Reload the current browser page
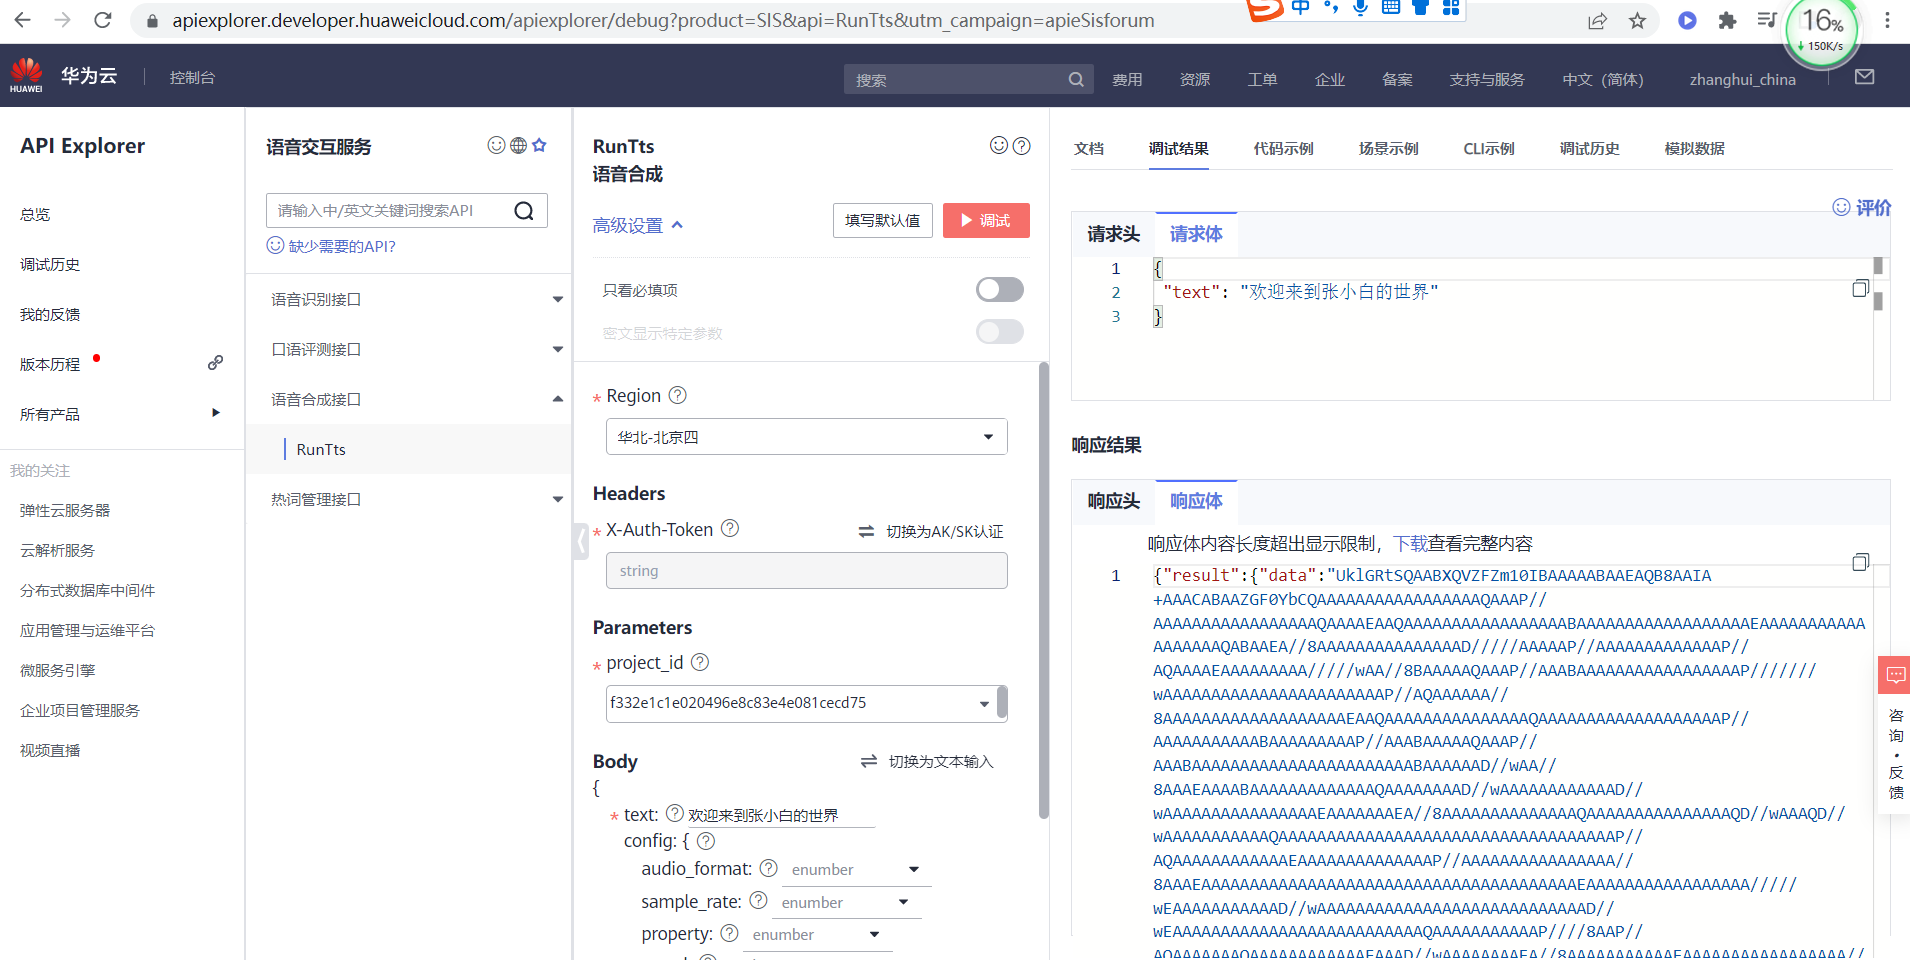The height and width of the screenshot is (960, 1910). coord(102,20)
